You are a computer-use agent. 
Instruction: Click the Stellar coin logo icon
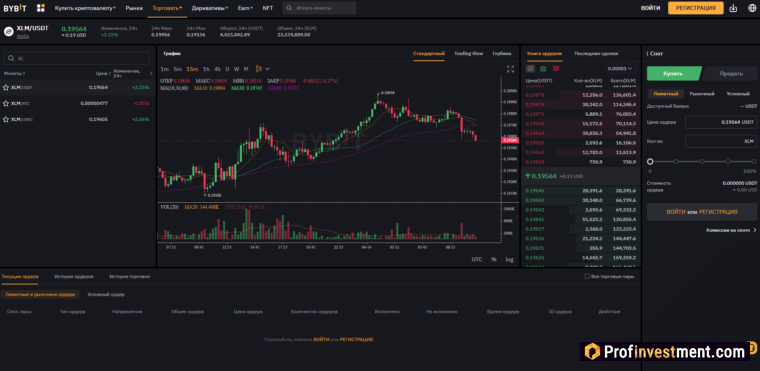click(8, 32)
